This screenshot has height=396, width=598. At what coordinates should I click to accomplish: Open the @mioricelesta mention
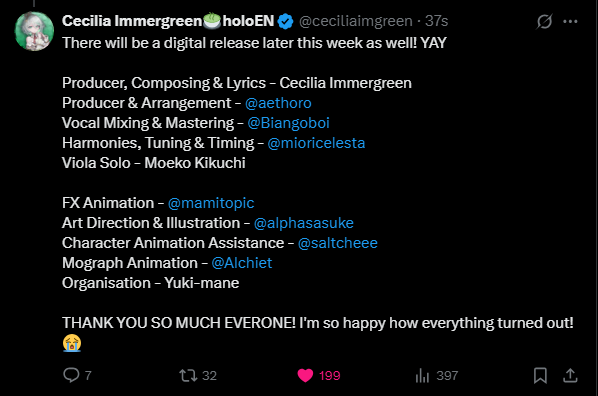[x=316, y=143]
